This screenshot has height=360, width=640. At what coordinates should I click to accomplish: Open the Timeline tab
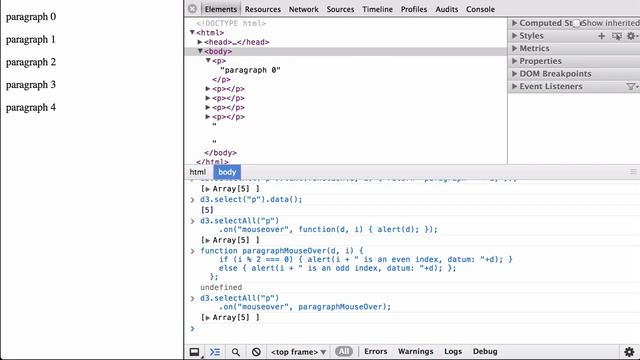click(377, 9)
